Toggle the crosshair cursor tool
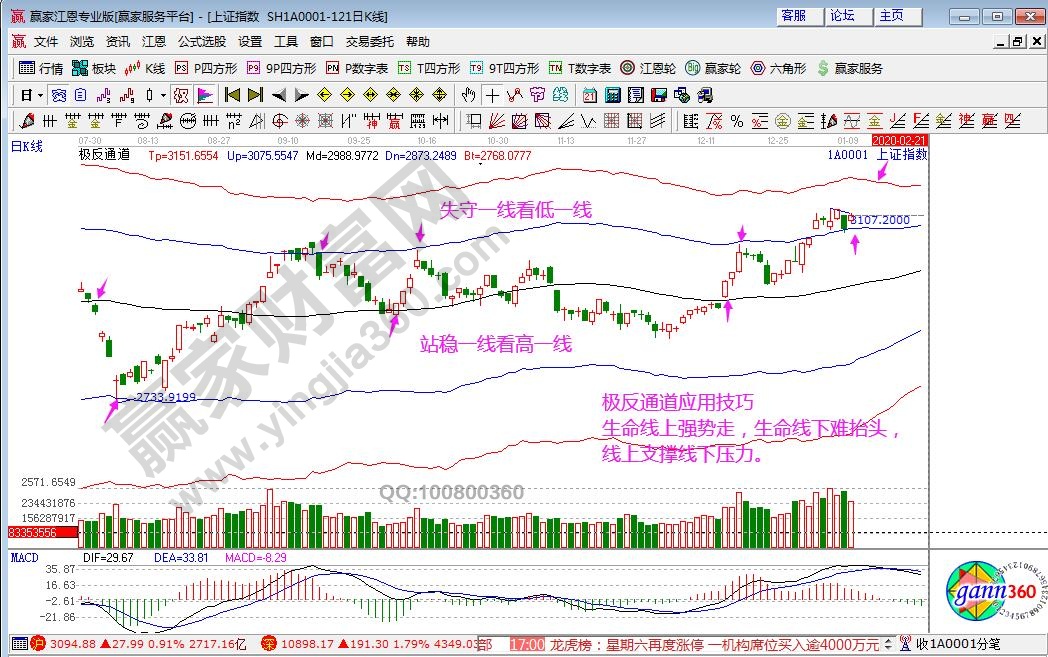Image resolution: width=1048 pixels, height=657 pixels. pyautogui.click(x=492, y=95)
